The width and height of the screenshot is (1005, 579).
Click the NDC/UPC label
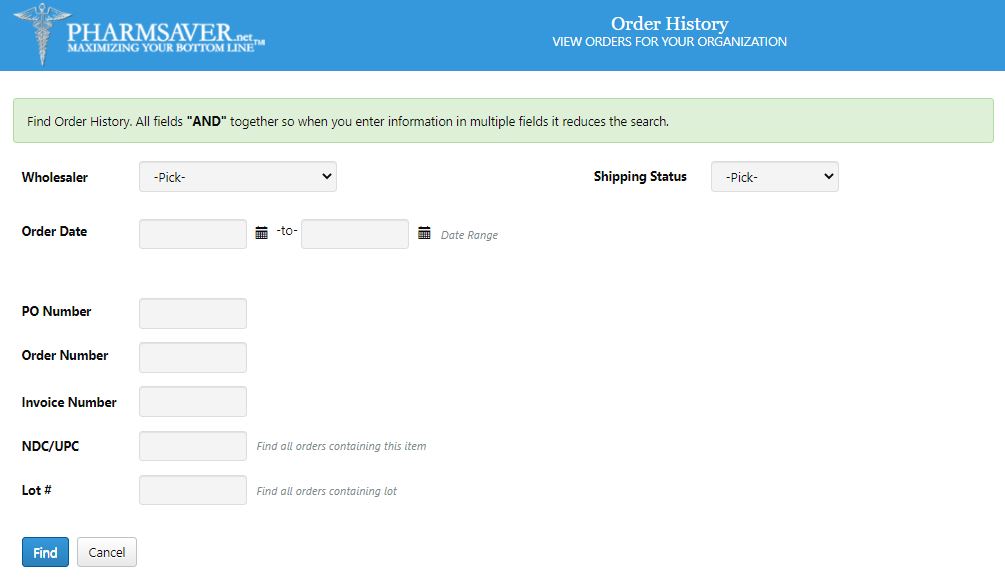point(50,446)
